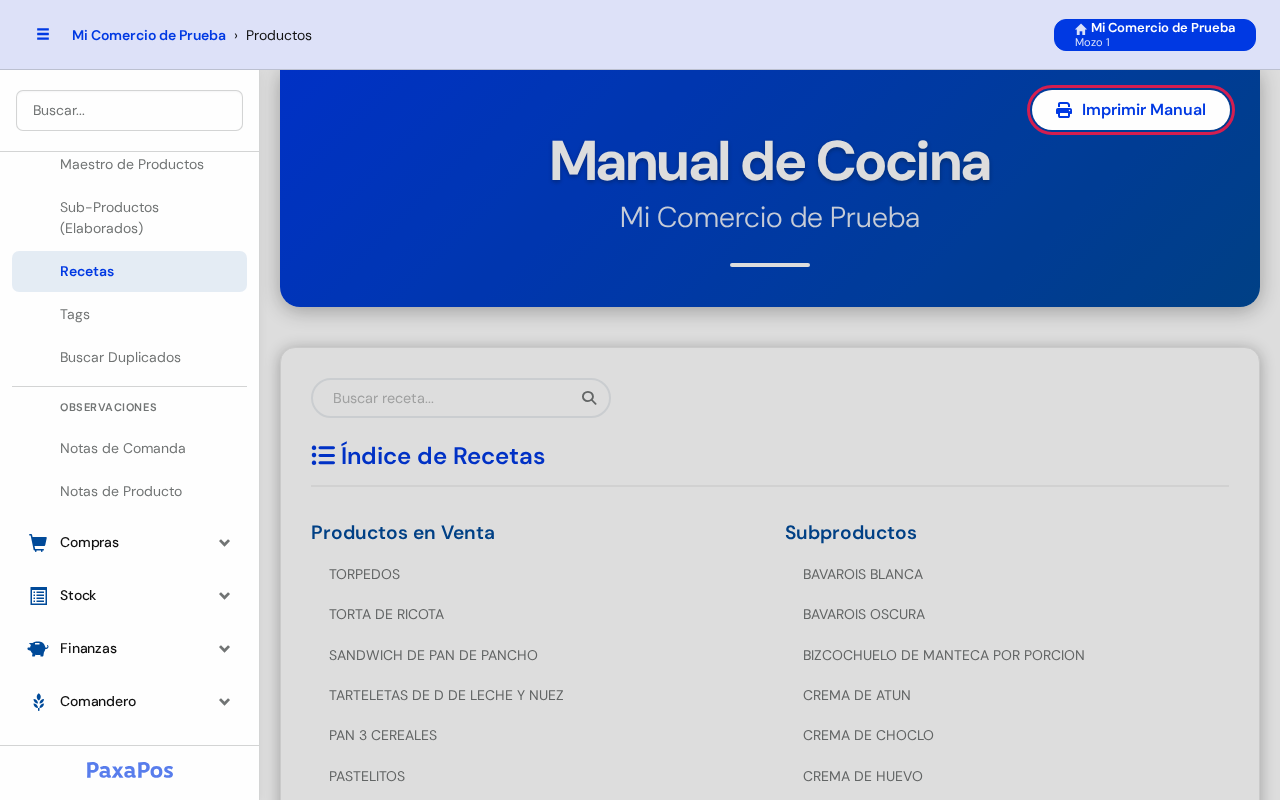Open the PAN 3 CEREALES recipe

click(x=383, y=735)
